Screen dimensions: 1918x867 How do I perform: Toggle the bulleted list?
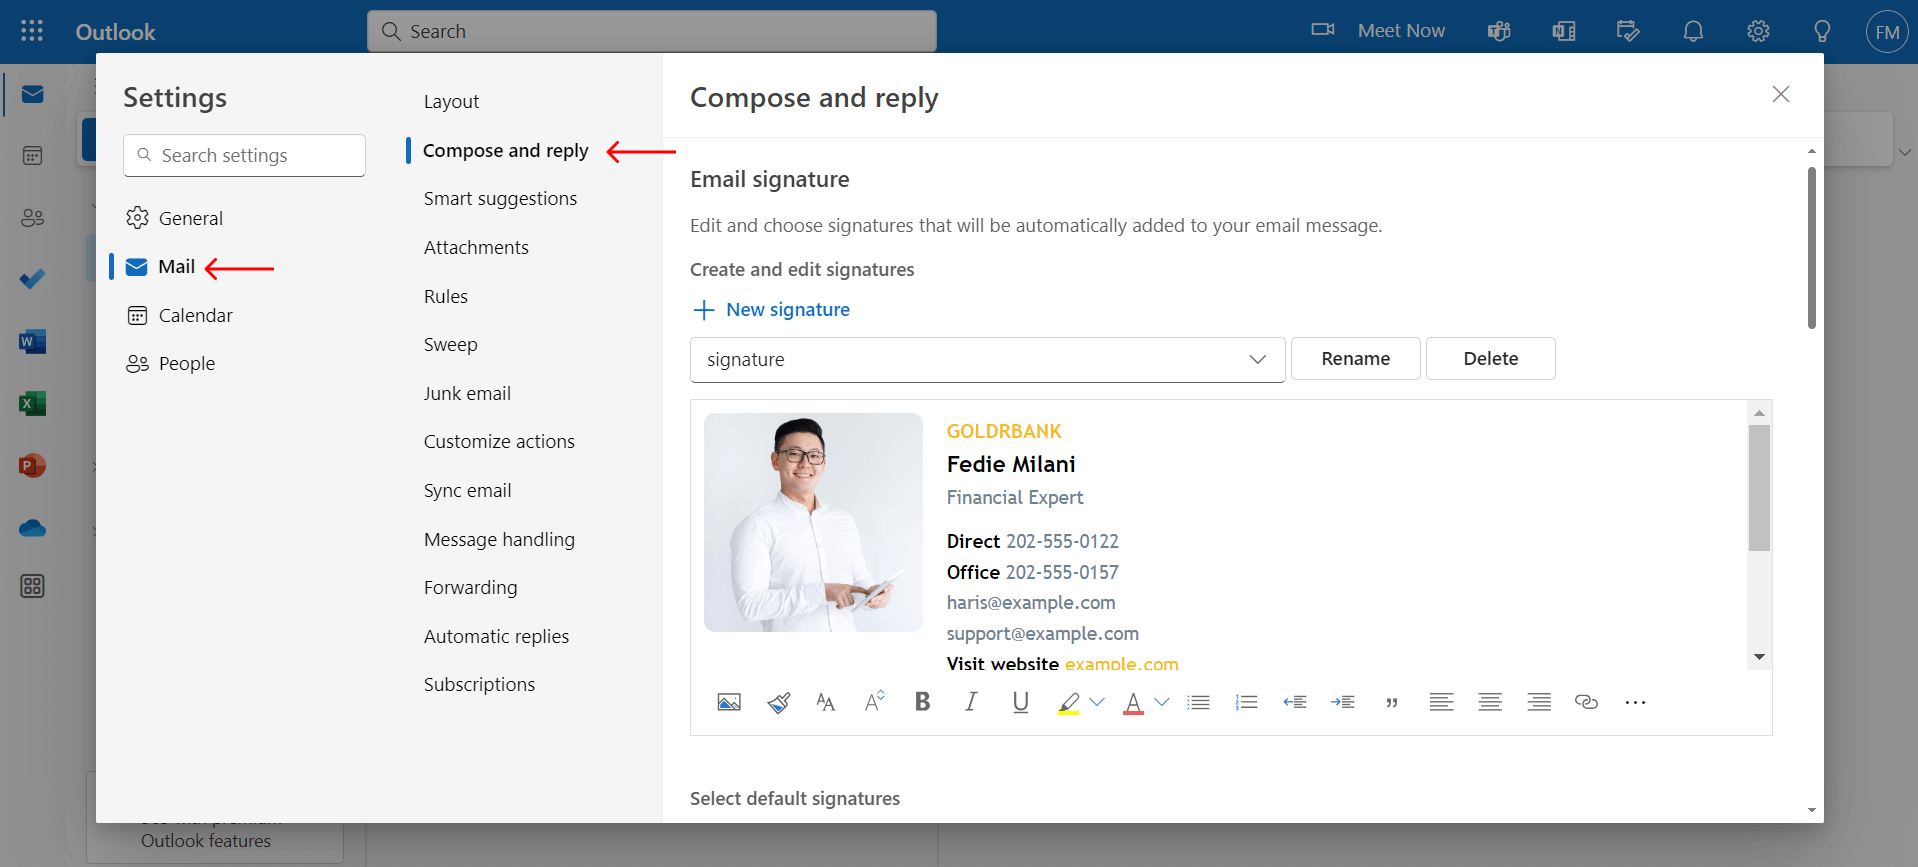pos(1198,702)
